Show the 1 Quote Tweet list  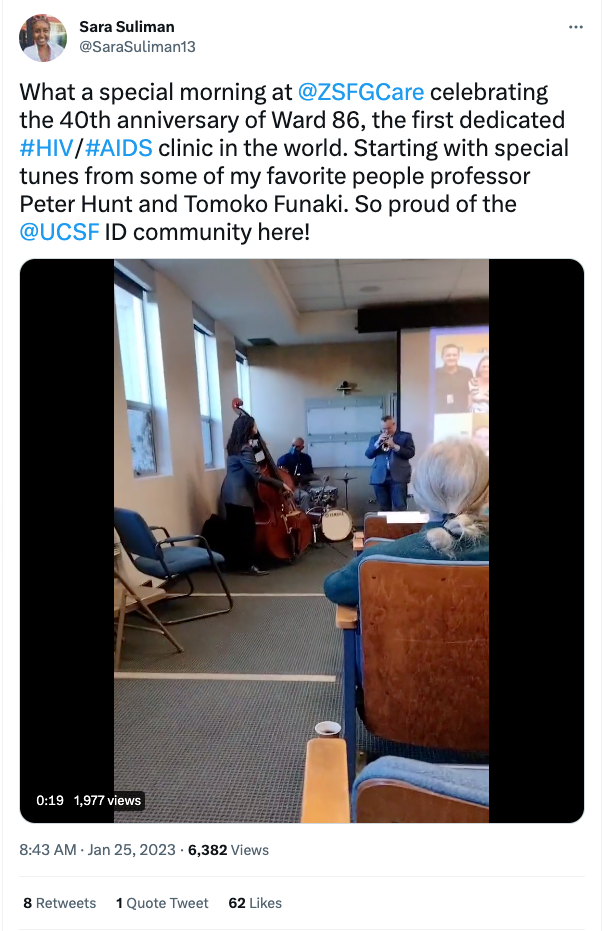(x=162, y=903)
